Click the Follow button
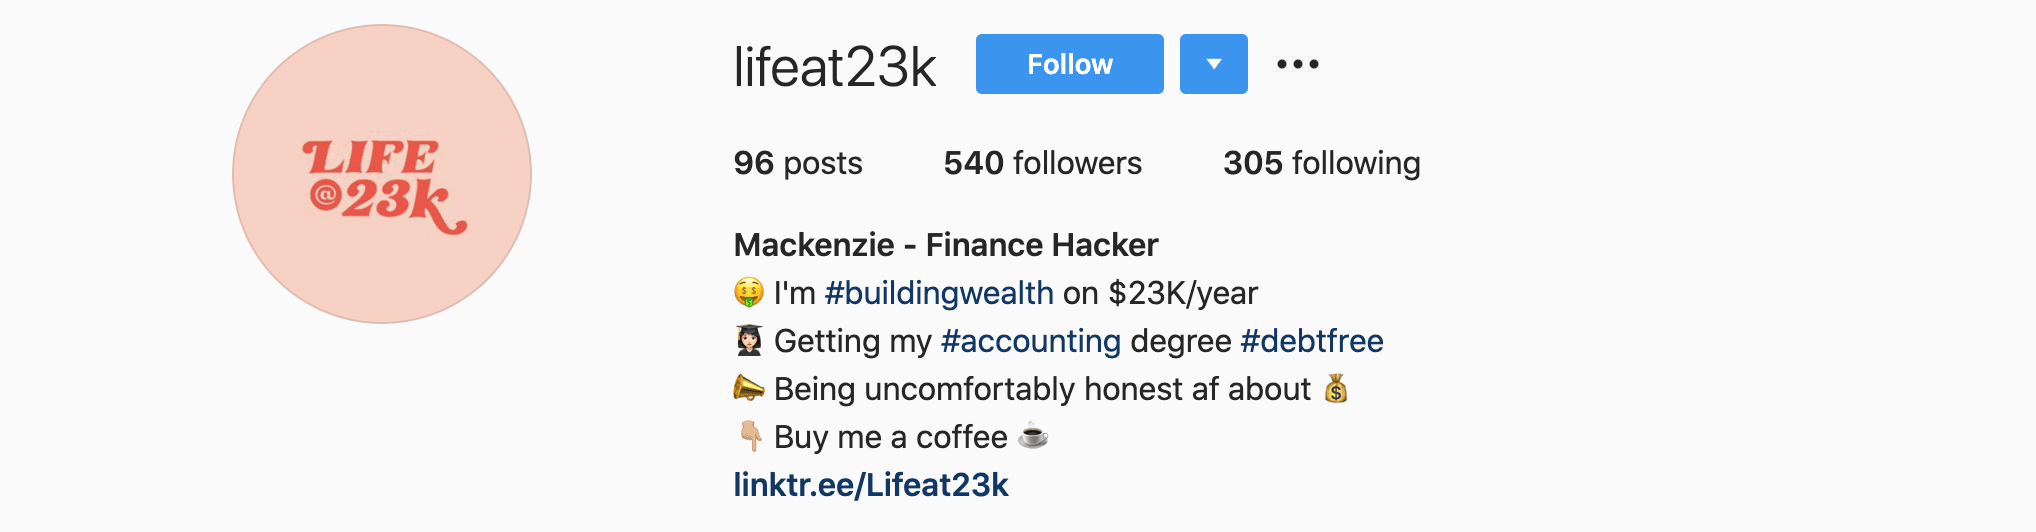 click(x=1069, y=64)
